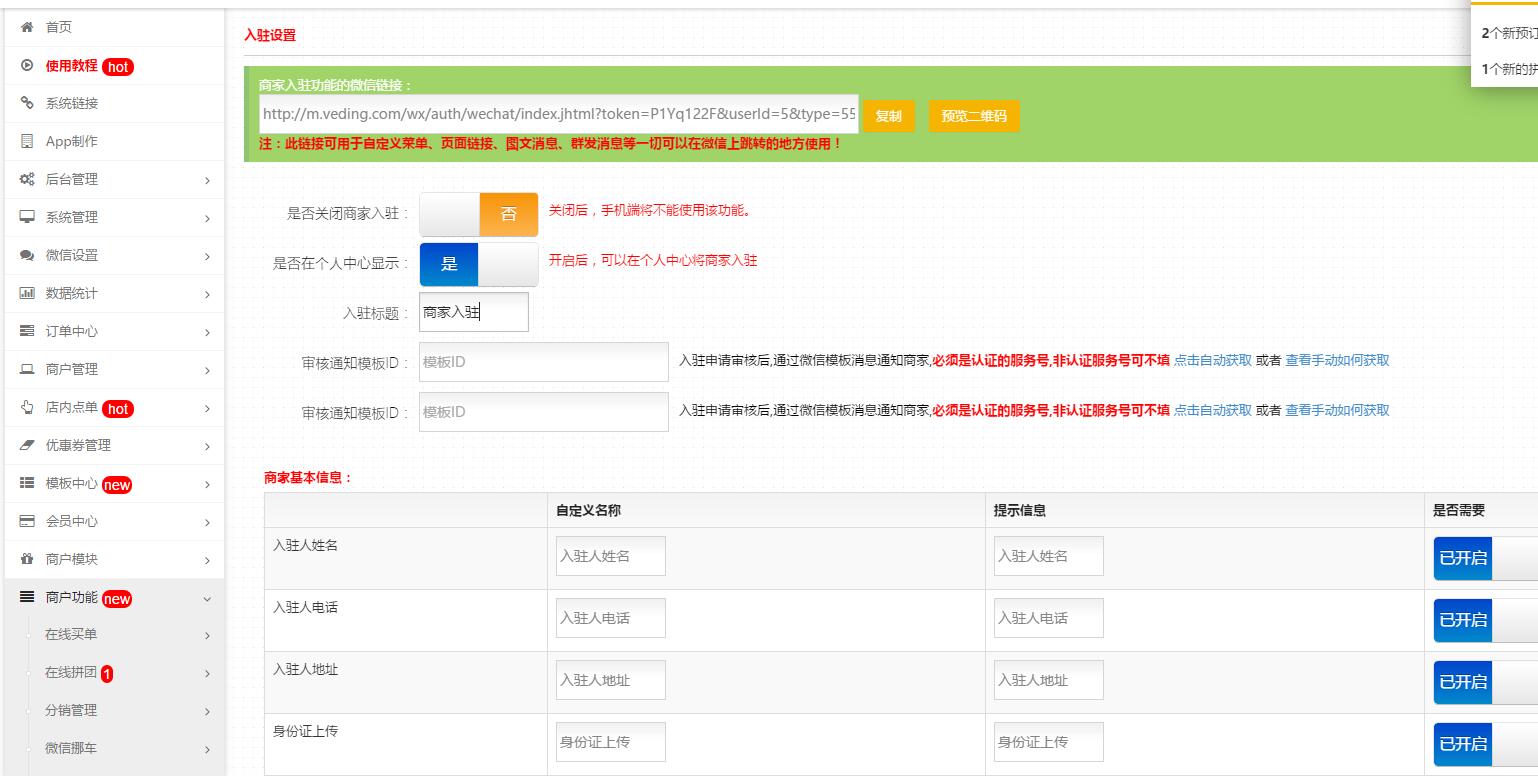Click the laptop icon beside 商户管理
The width and height of the screenshot is (1538, 776).
27,369
